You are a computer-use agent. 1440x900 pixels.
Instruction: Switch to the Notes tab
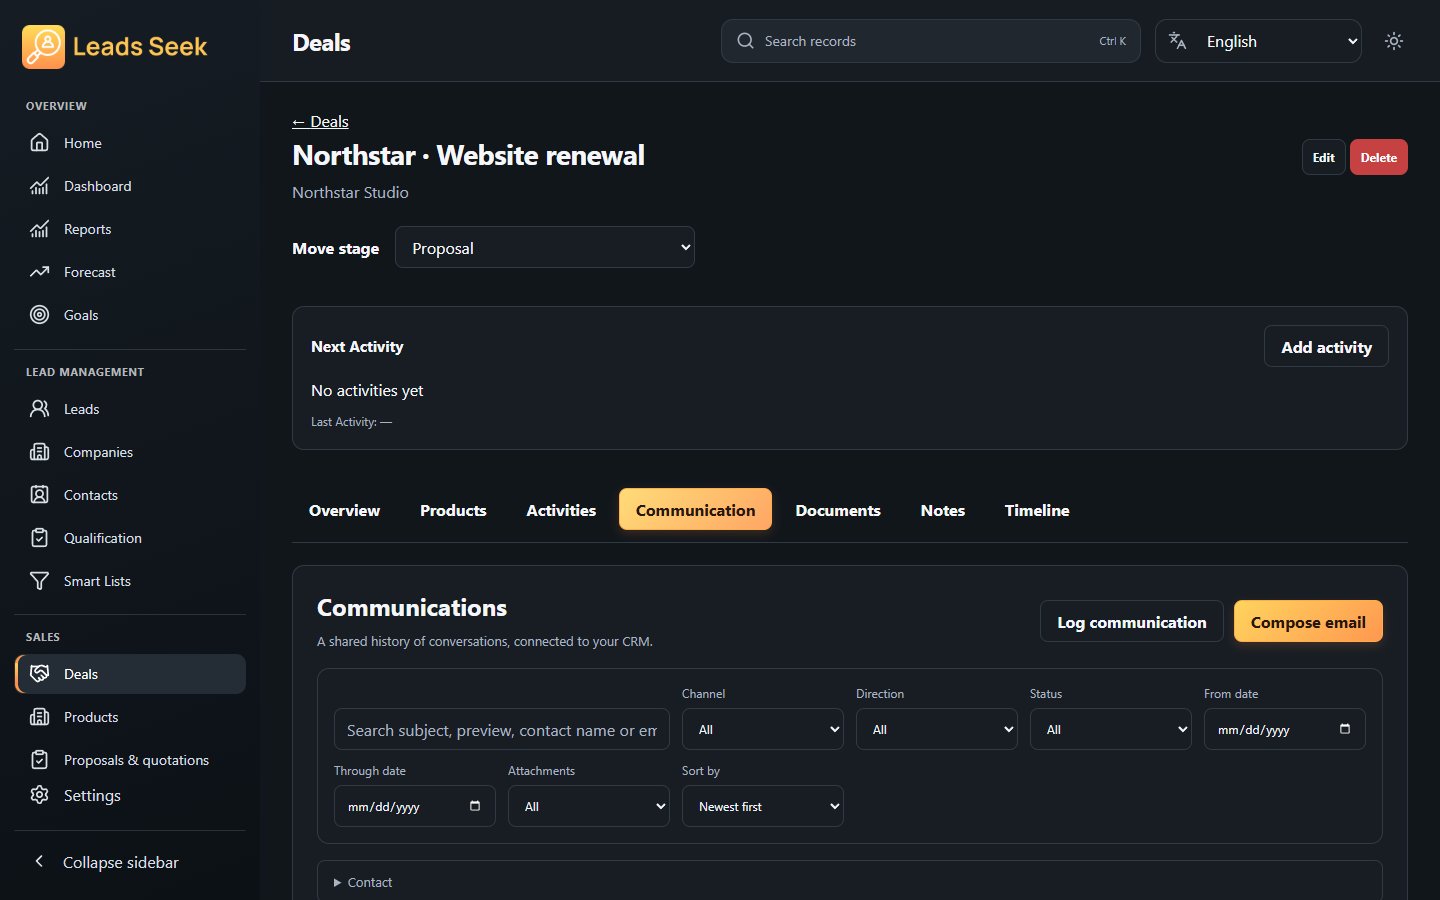tap(943, 510)
